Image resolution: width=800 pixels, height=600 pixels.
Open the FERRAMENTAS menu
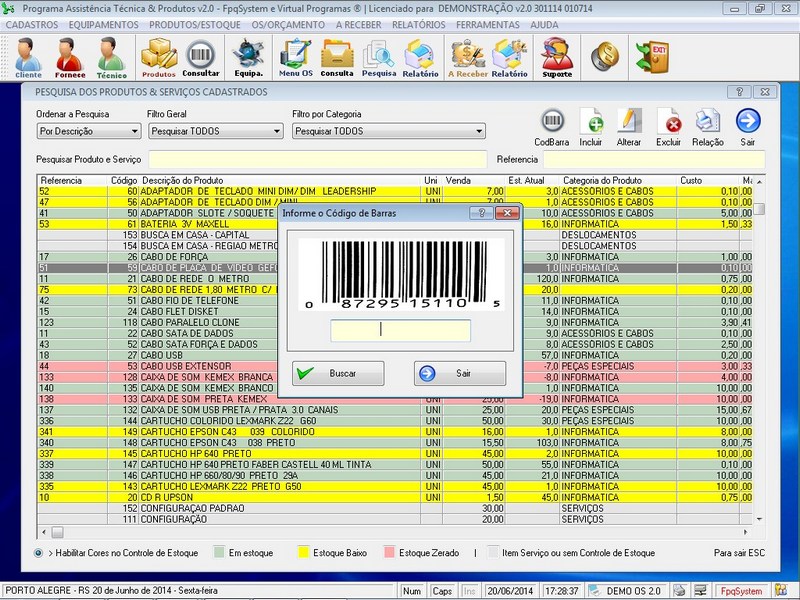click(x=488, y=25)
